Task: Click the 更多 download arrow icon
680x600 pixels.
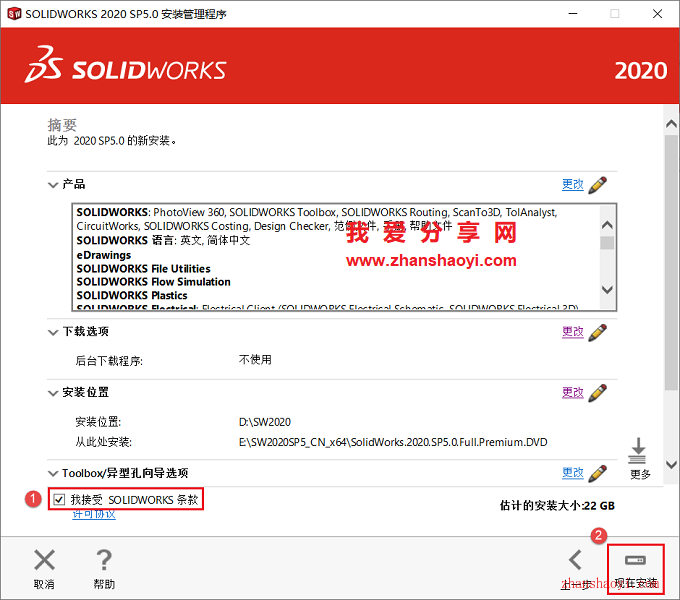Action: tap(637, 451)
